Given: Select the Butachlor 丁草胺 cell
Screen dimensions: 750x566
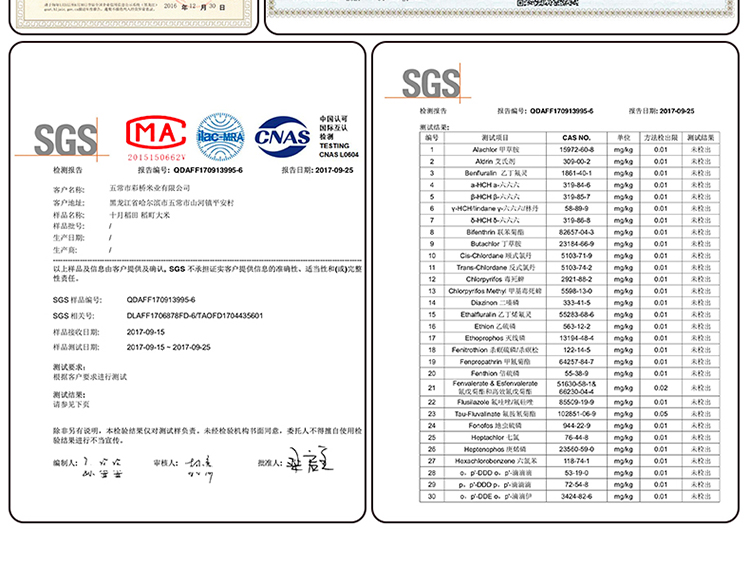Looking at the screenshot, I should pos(495,244).
